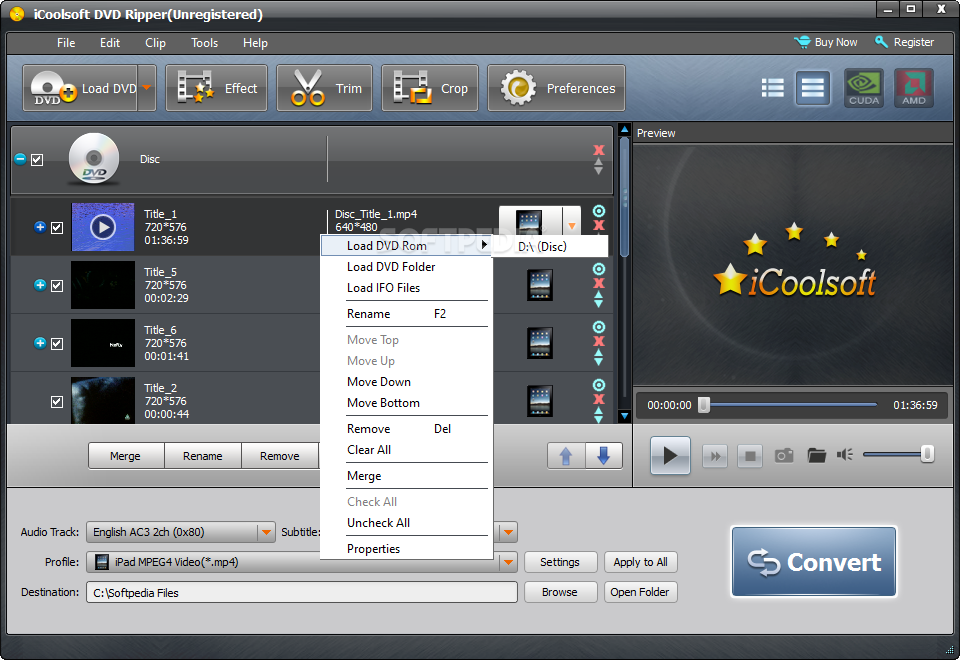The image size is (960, 660).
Task: Play the preview video
Action: tap(670, 456)
